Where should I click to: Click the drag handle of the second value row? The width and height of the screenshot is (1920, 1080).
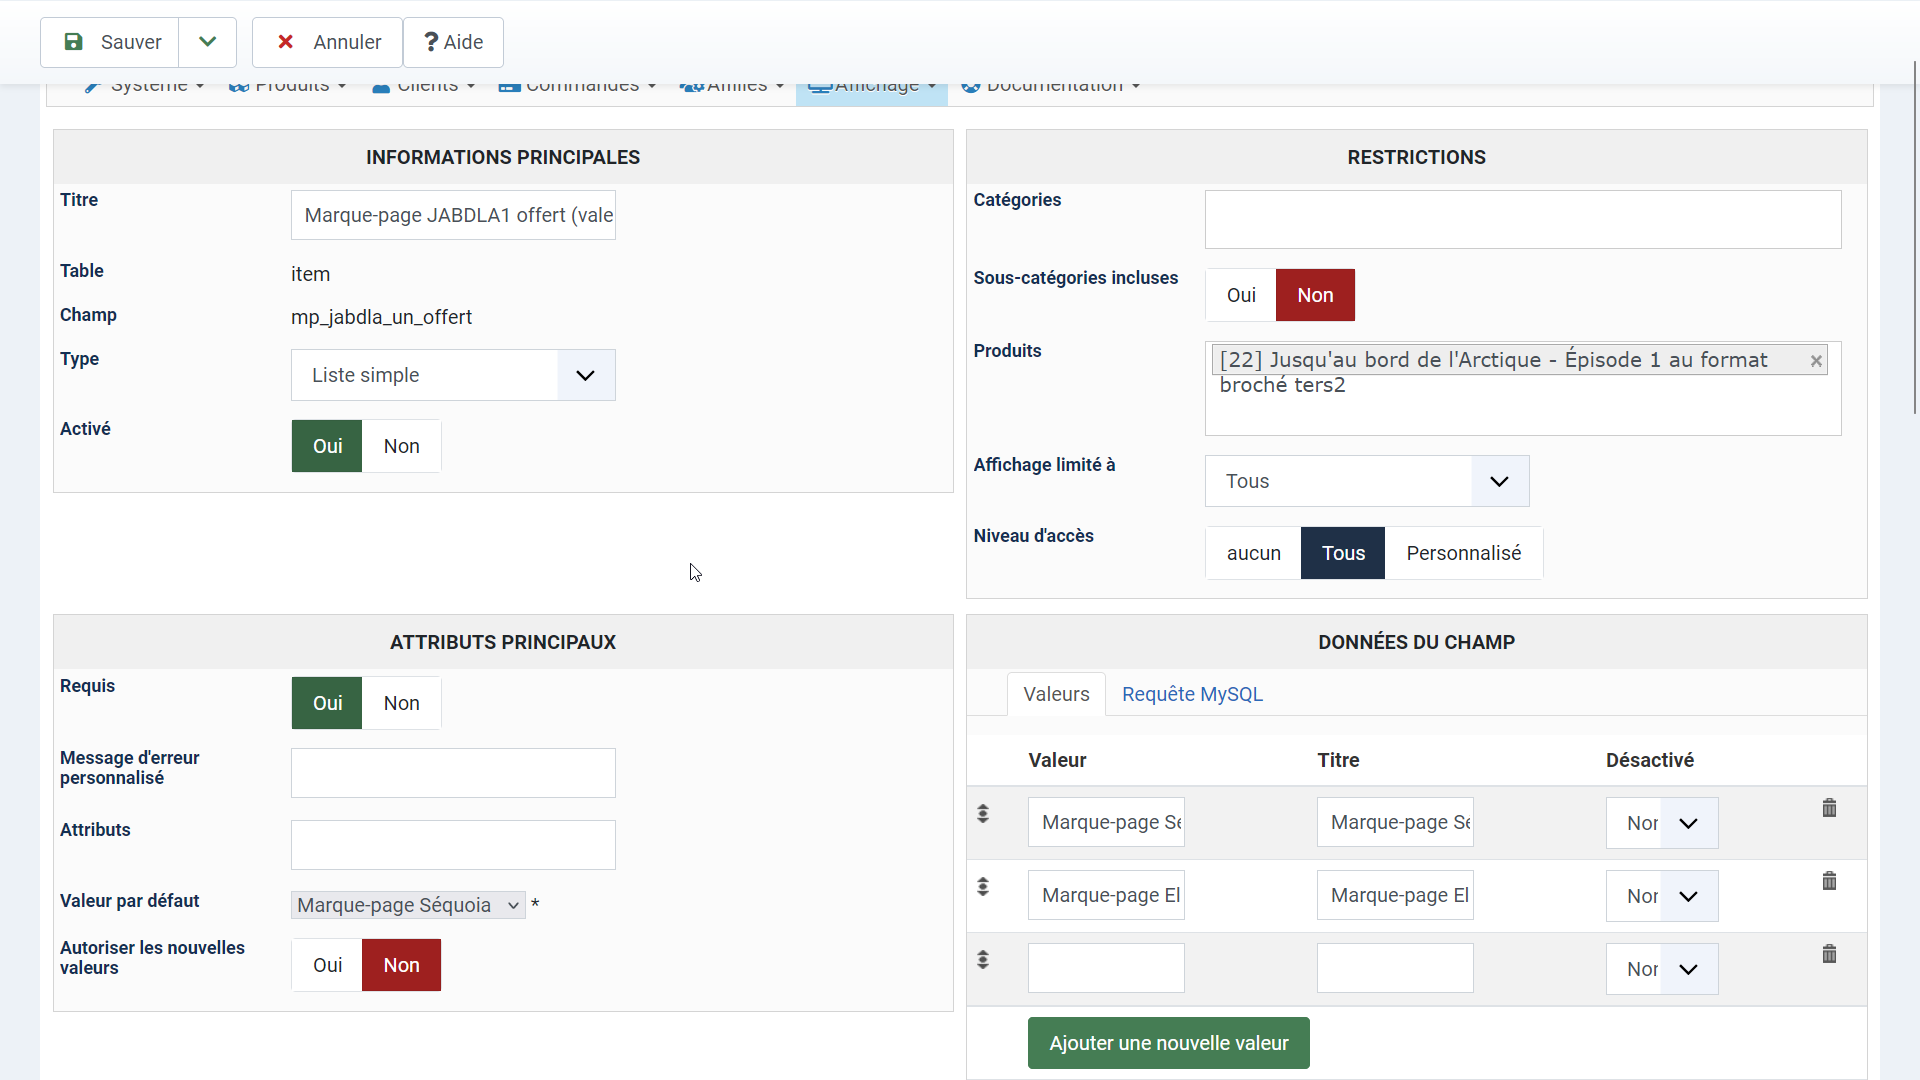[x=983, y=887]
